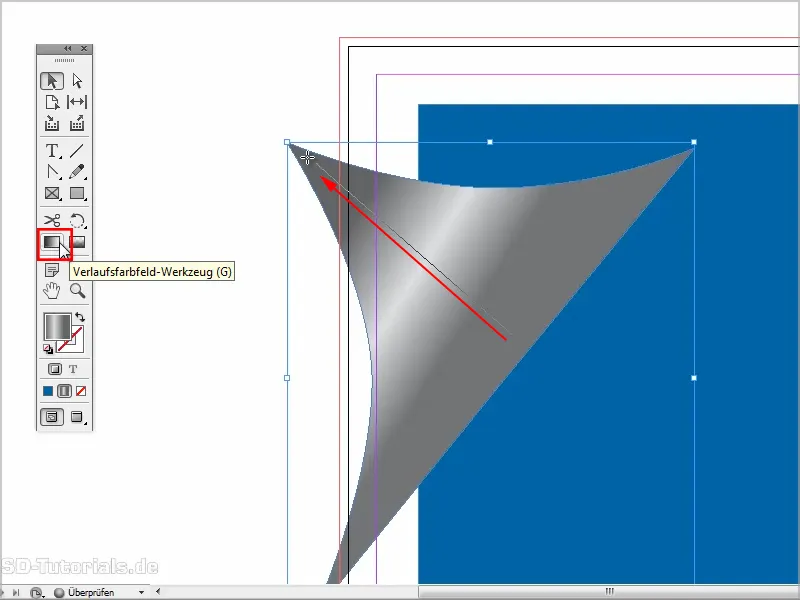Apply gradient button in toolbox

tap(64, 391)
